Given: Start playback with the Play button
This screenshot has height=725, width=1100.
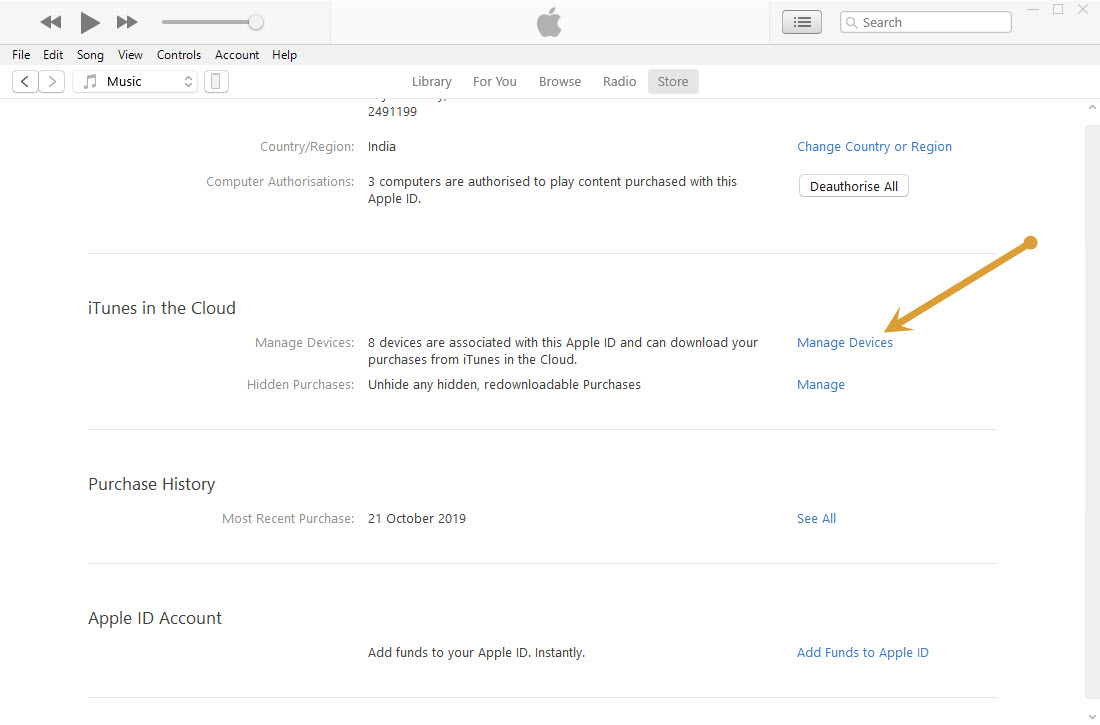Looking at the screenshot, I should (89, 22).
